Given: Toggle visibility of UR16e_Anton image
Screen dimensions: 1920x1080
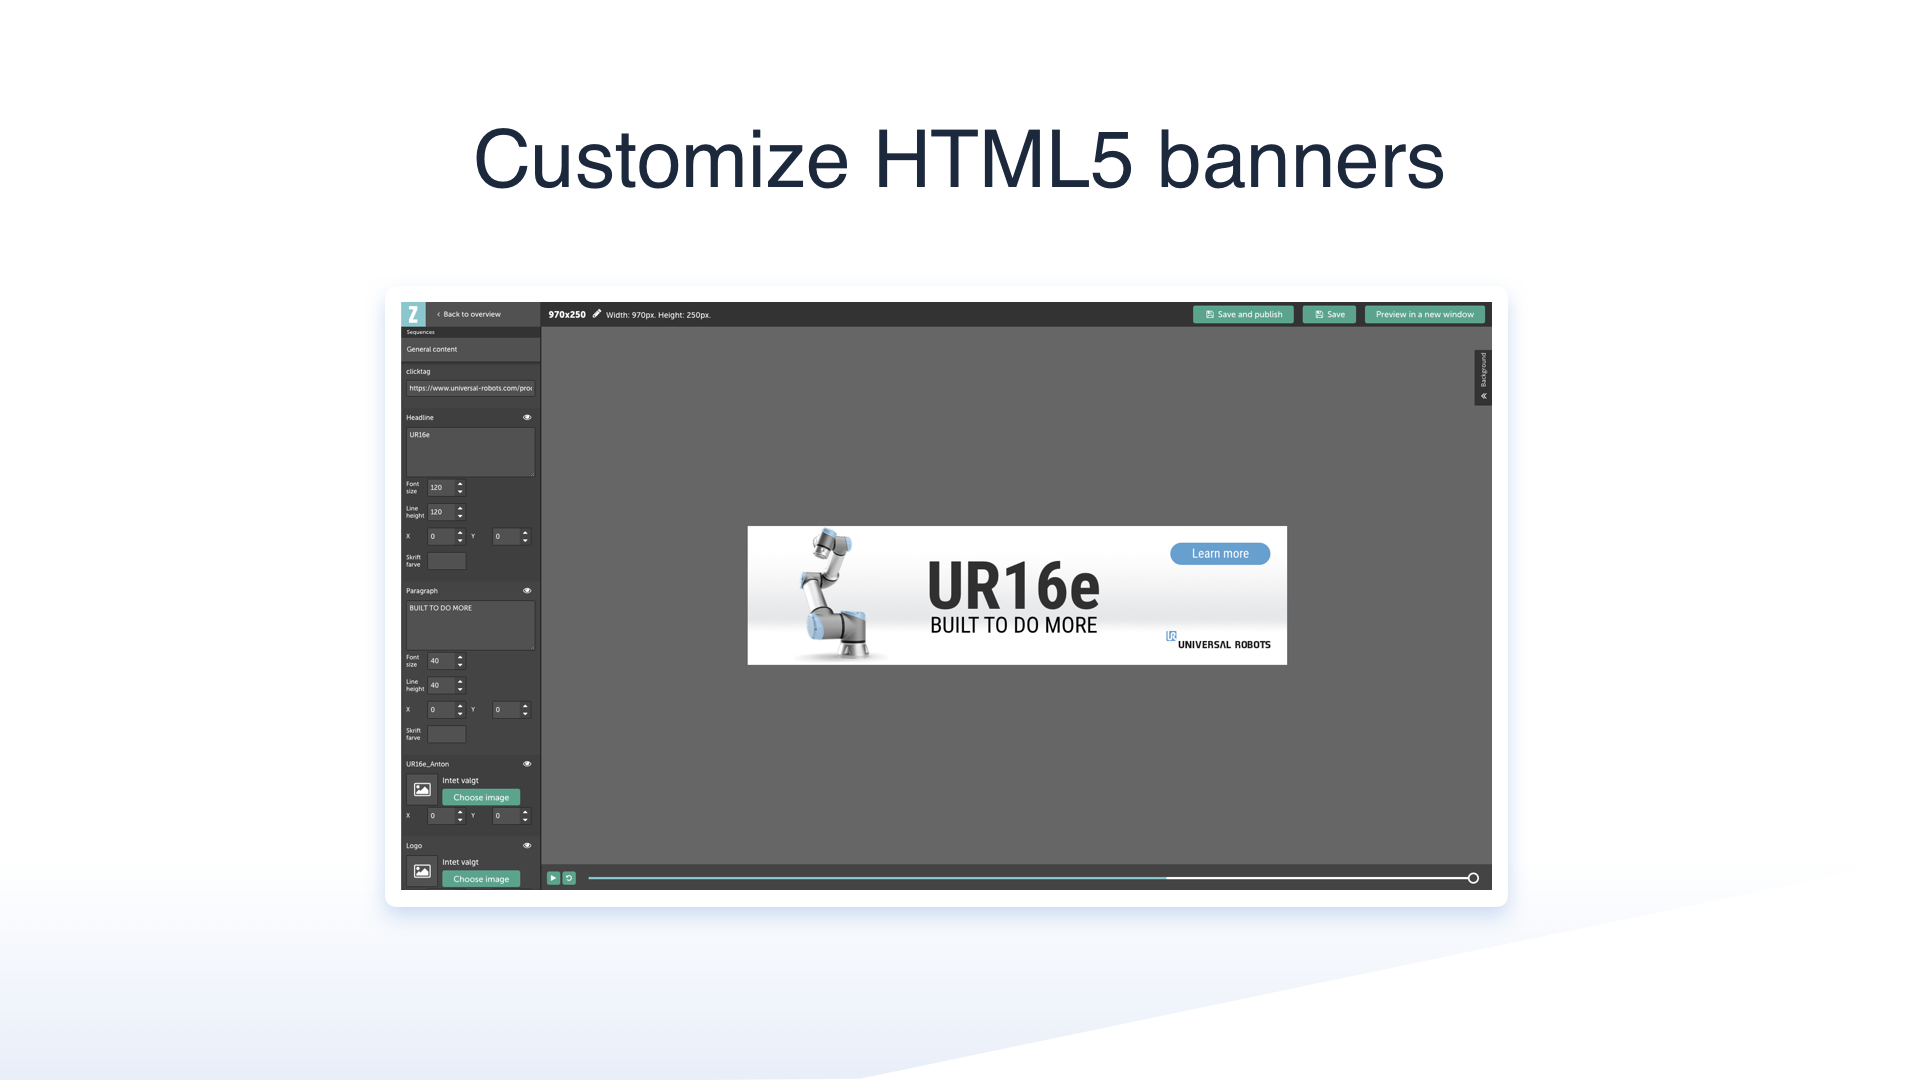Looking at the screenshot, I should point(527,763).
